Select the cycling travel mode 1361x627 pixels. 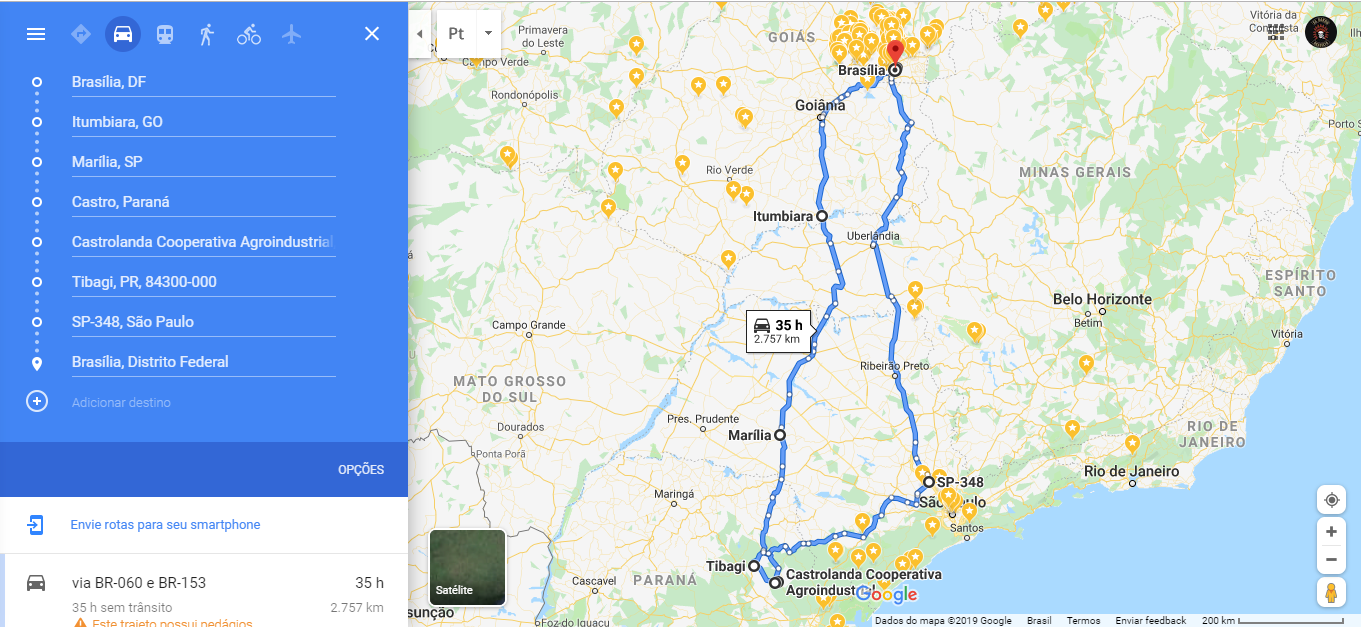(x=249, y=34)
